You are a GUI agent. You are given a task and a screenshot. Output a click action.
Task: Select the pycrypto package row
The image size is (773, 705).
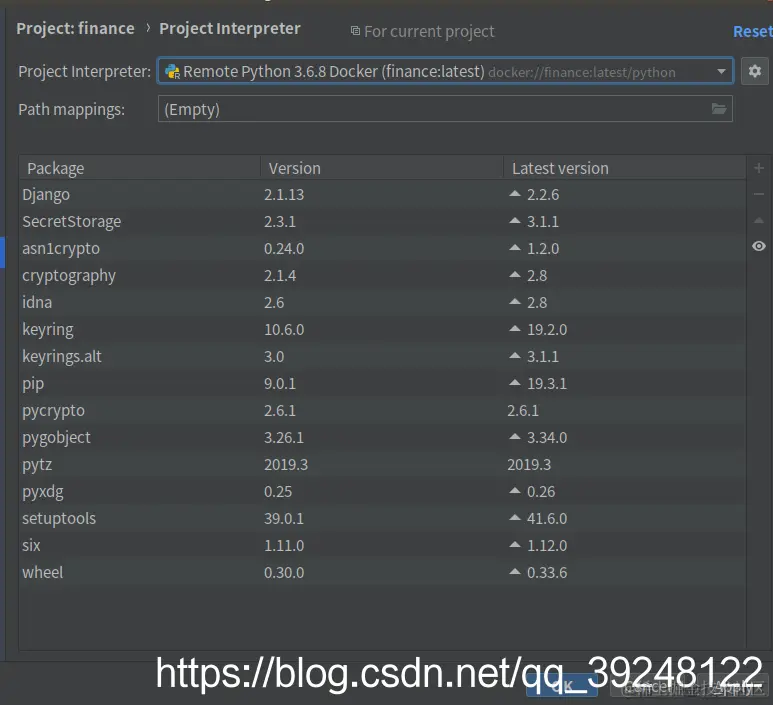[x=382, y=411]
